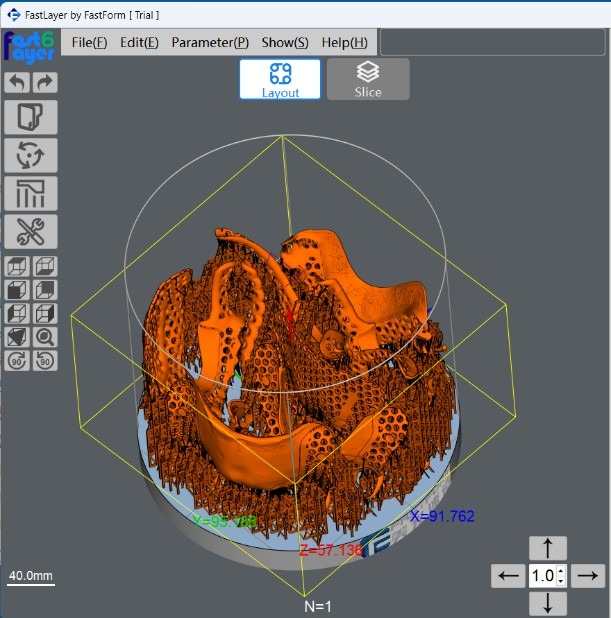611x618 pixels.
Task: Expand the Show menu
Action: coord(285,42)
